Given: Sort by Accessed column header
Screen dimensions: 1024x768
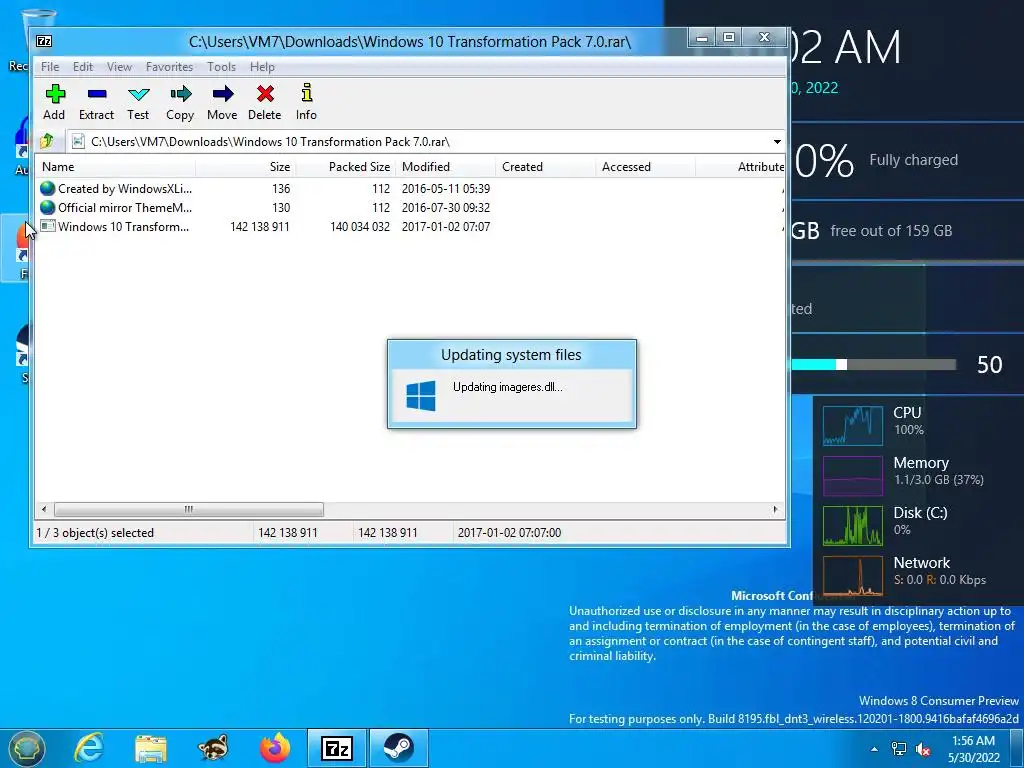Looking at the screenshot, I should click(x=646, y=167).
